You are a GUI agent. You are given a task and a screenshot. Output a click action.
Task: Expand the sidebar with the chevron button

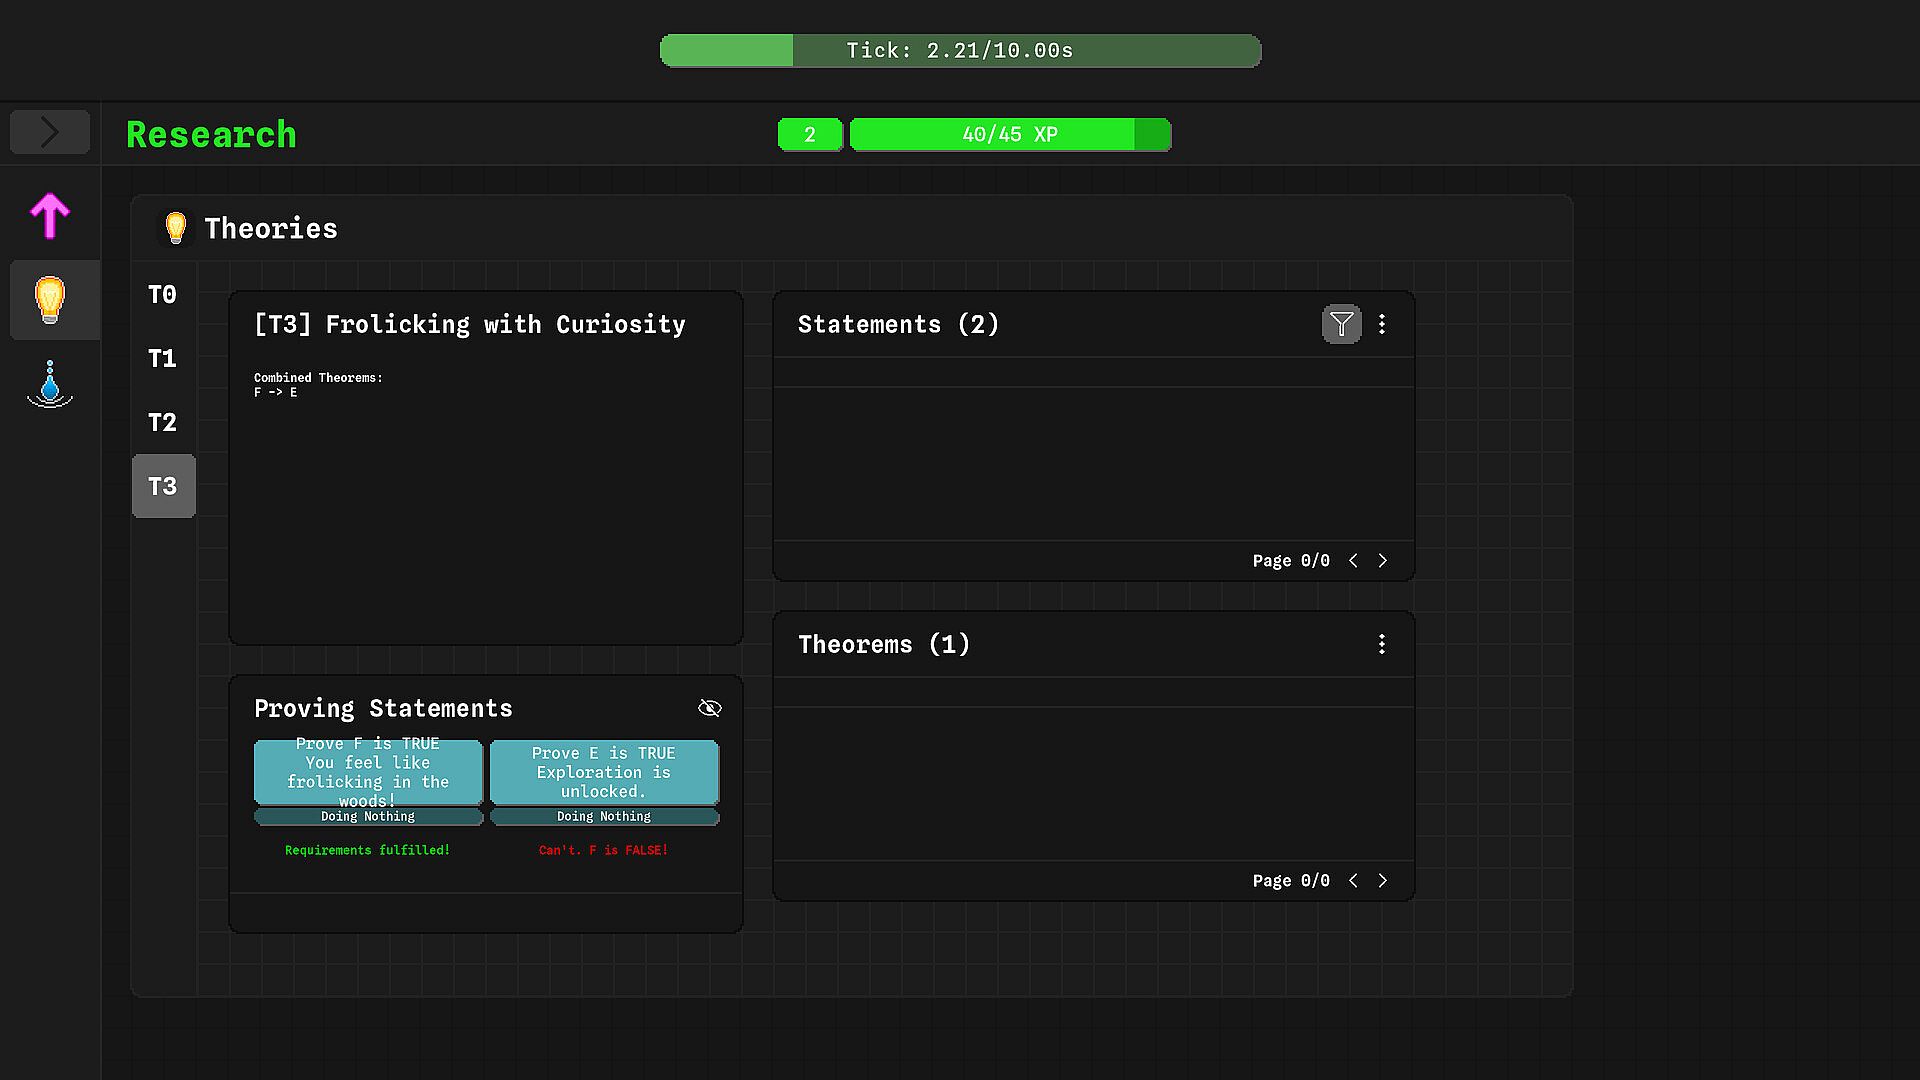(x=50, y=132)
